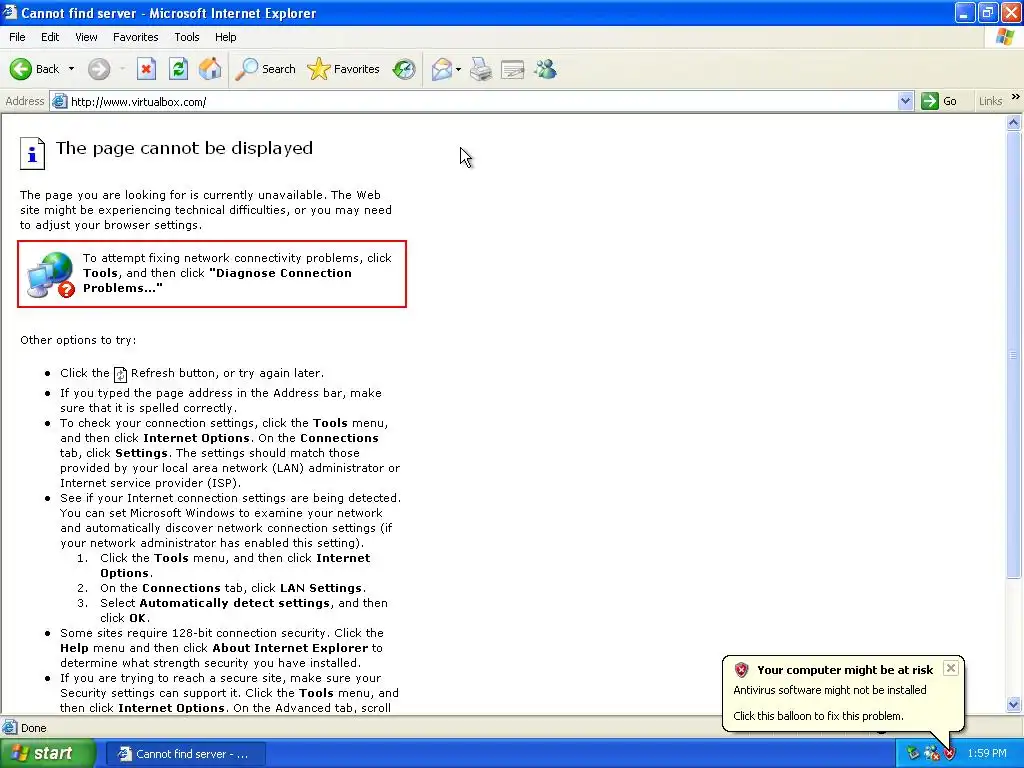The width and height of the screenshot is (1024, 768).
Task: Click the network globe diagnose icon
Action: coord(50,275)
